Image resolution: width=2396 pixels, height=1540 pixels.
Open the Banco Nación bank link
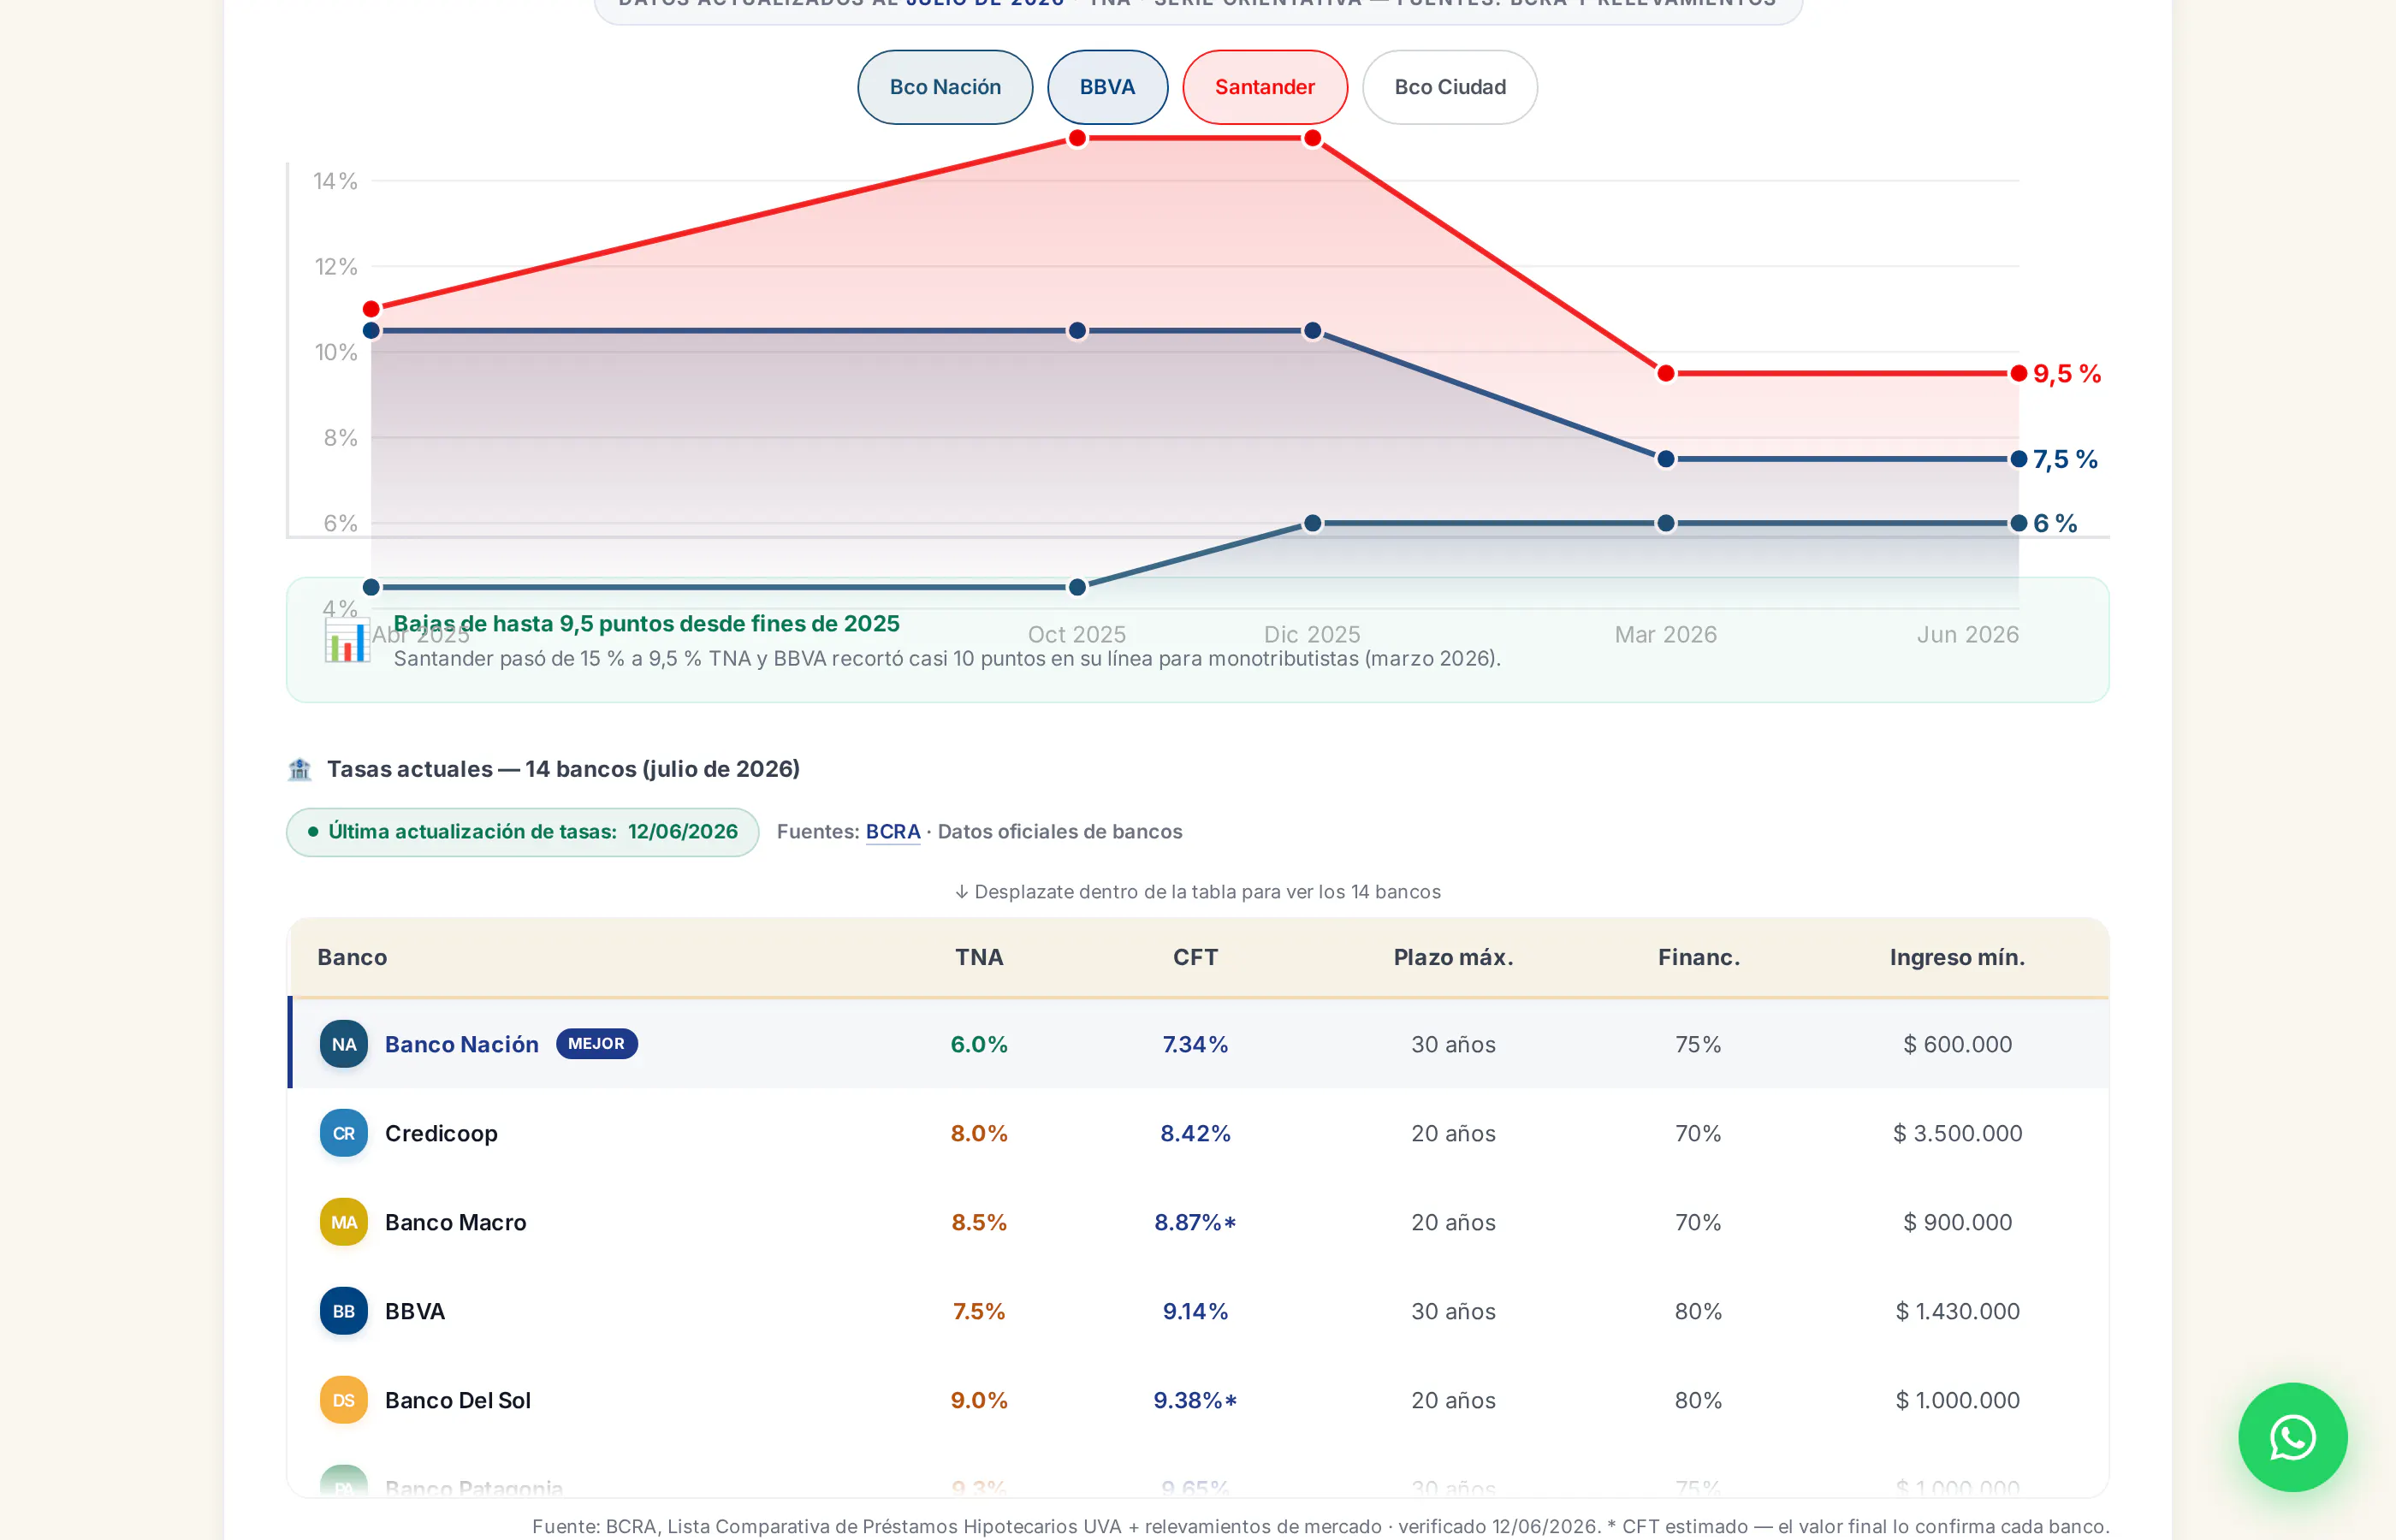click(462, 1044)
